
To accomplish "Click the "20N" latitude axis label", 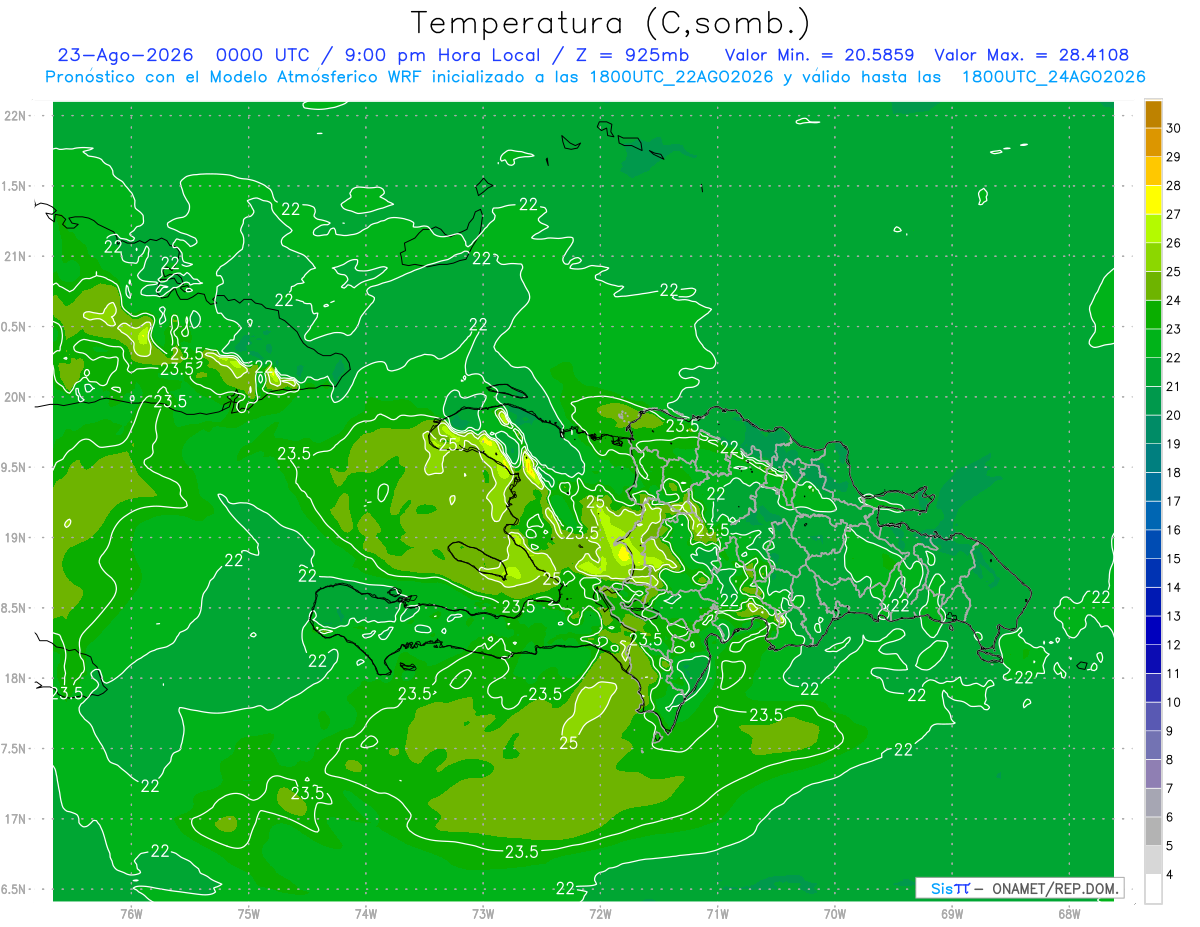I will pos(15,397).
